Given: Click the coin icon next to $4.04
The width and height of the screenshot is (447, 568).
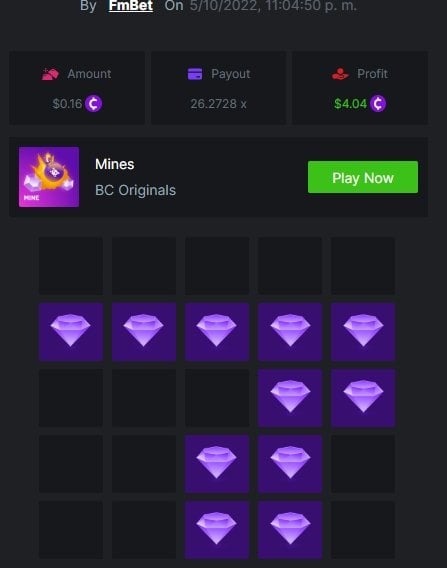Looking at the screenshot, I should 378,104.
